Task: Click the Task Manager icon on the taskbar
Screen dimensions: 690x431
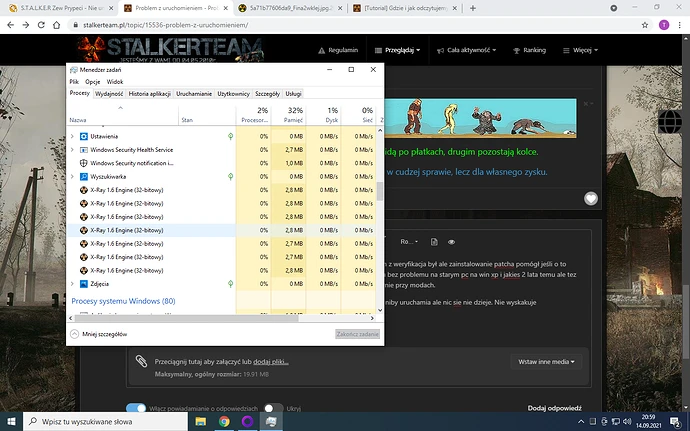Action: tap(271, 422)
